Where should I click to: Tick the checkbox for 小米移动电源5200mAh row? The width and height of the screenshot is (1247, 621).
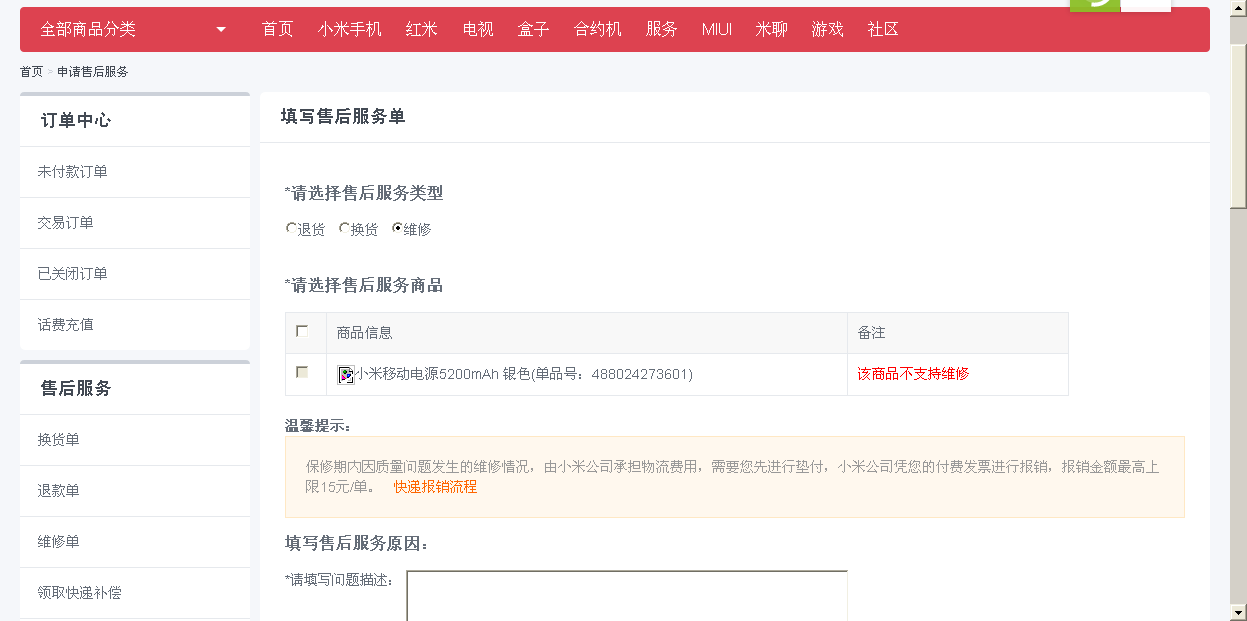click(302, 372)
